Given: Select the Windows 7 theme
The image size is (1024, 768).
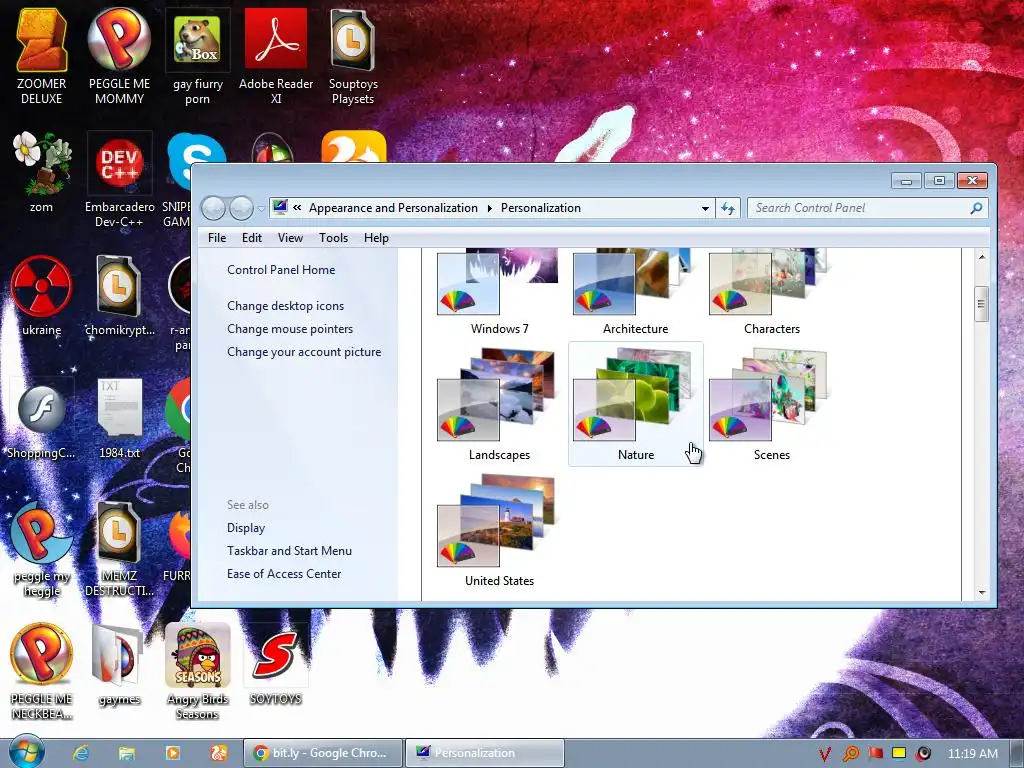Looking at the screenshot, I should click(x=500, y=293).
